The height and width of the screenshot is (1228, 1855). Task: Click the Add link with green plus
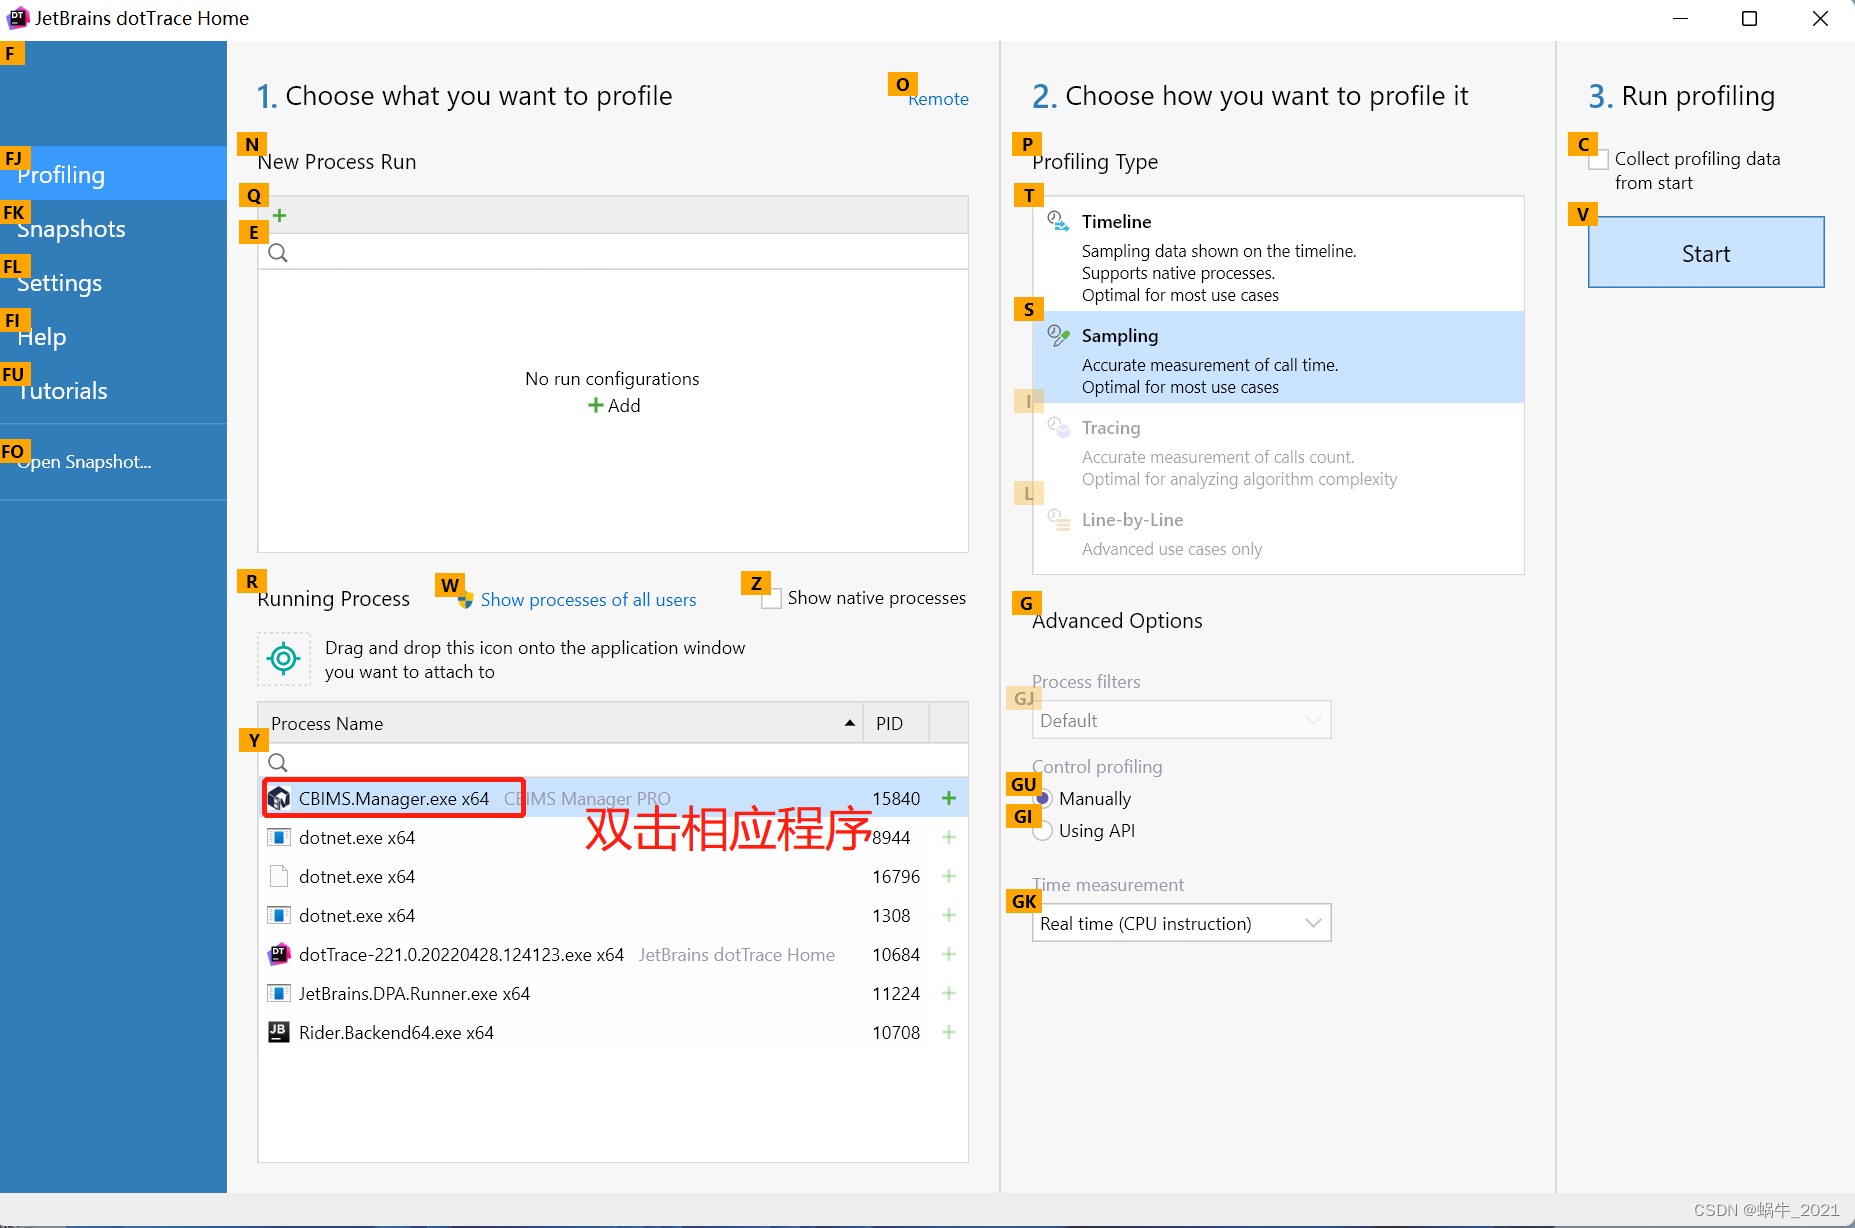[613, 405]
